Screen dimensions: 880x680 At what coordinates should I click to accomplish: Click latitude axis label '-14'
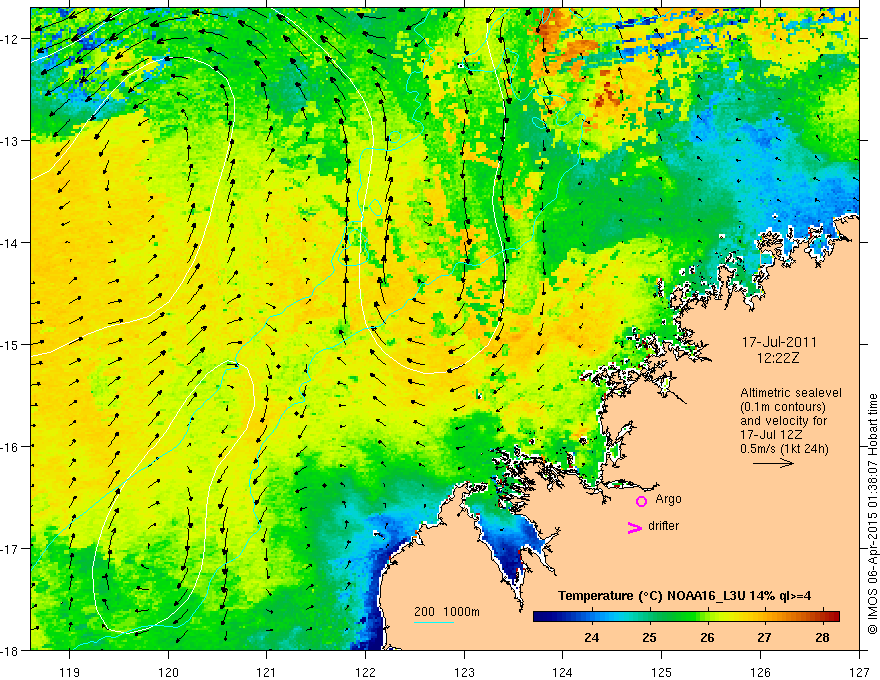pyautogui.click(x=11, y=243)
